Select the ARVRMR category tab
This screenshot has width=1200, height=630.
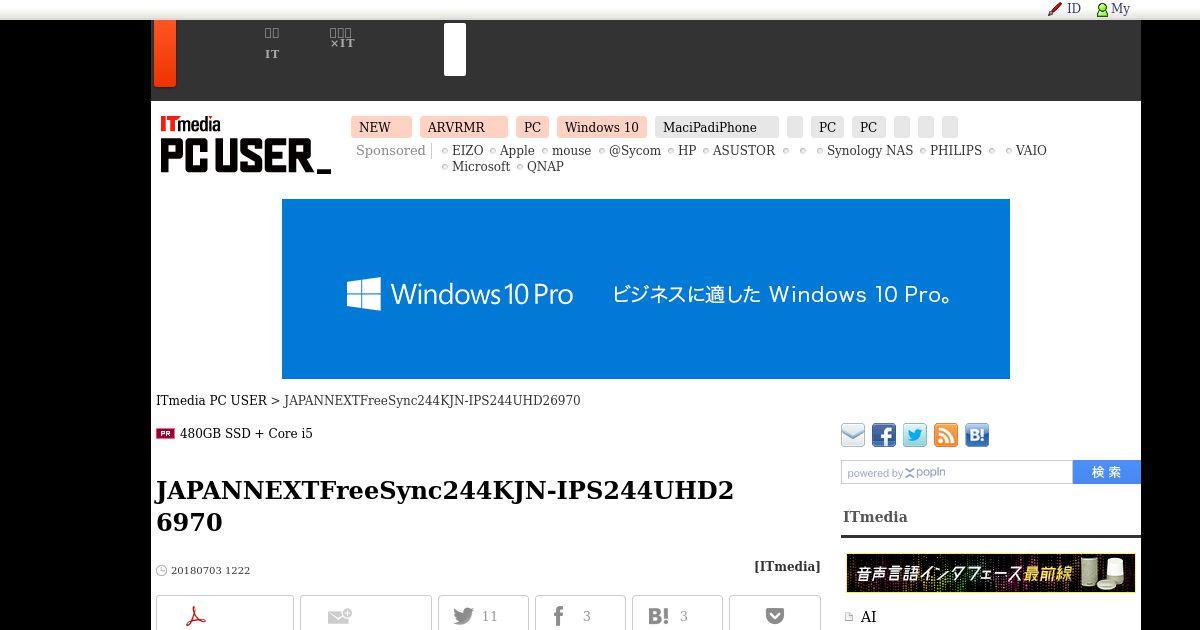pos(464,127)
